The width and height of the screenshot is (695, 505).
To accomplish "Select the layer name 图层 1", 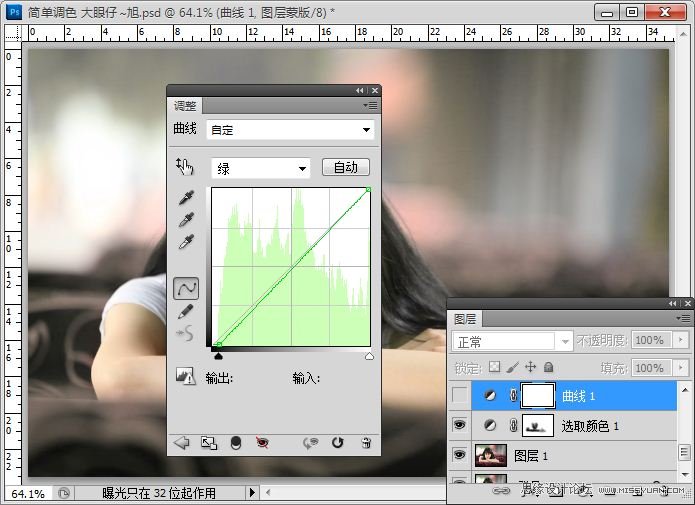I will point(531,456).
